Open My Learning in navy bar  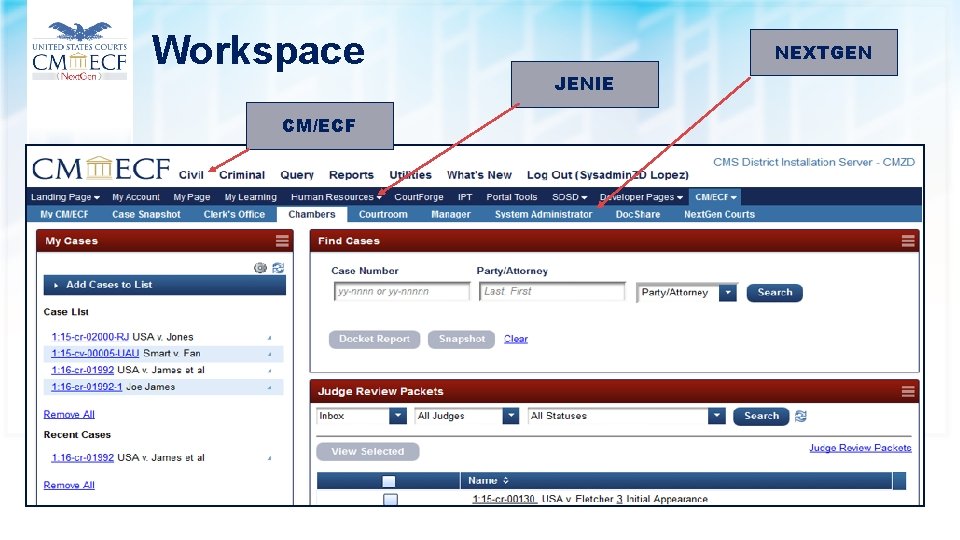coord(250,197)
